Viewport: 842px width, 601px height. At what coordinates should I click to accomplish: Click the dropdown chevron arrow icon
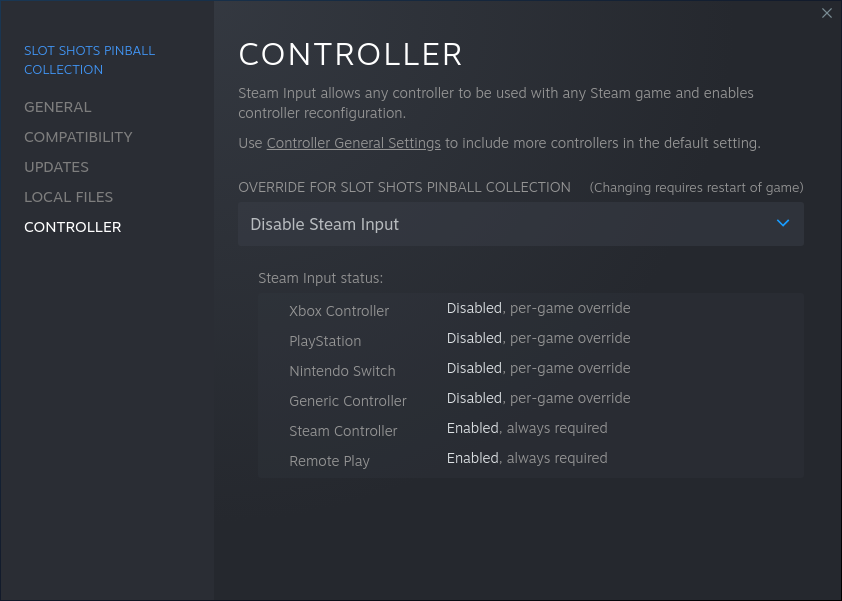(783, 223)
